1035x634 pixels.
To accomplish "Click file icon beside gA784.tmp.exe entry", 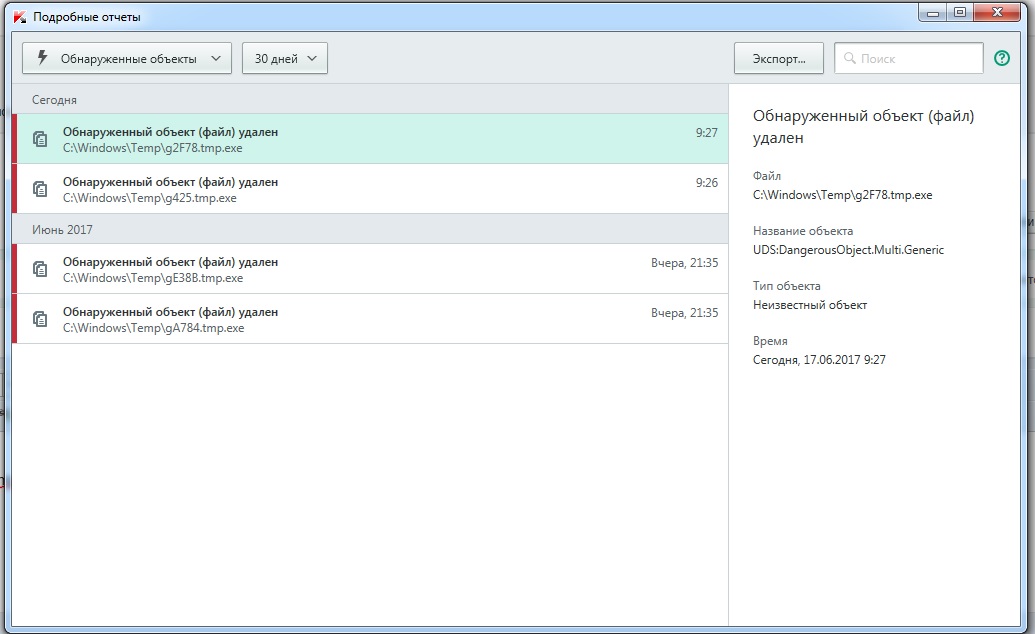I will pyautogui.click(x=41, y=319).
